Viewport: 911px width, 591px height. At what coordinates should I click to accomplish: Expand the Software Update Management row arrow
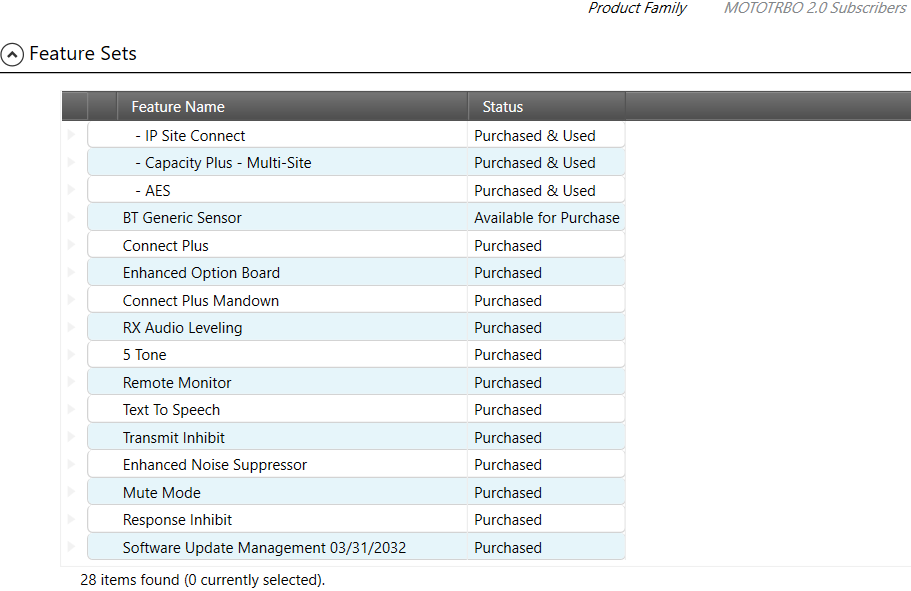[x=71, y=547]
